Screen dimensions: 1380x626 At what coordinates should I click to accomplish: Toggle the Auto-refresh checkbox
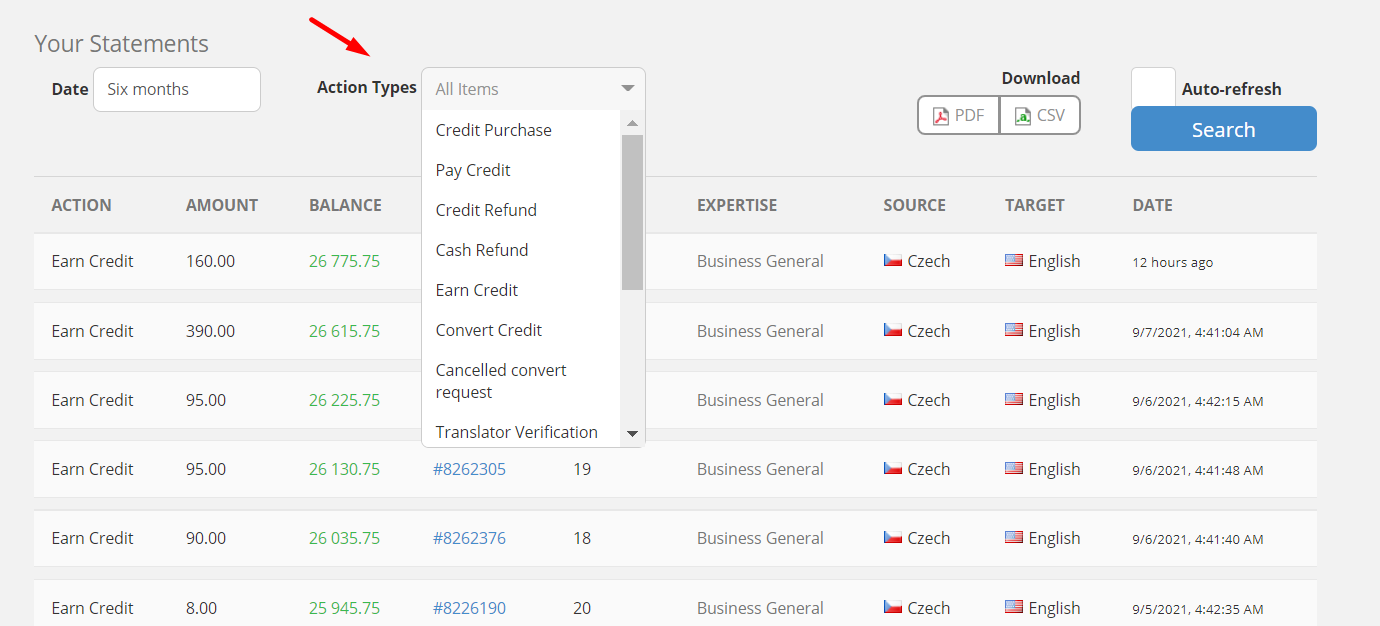1153,88
